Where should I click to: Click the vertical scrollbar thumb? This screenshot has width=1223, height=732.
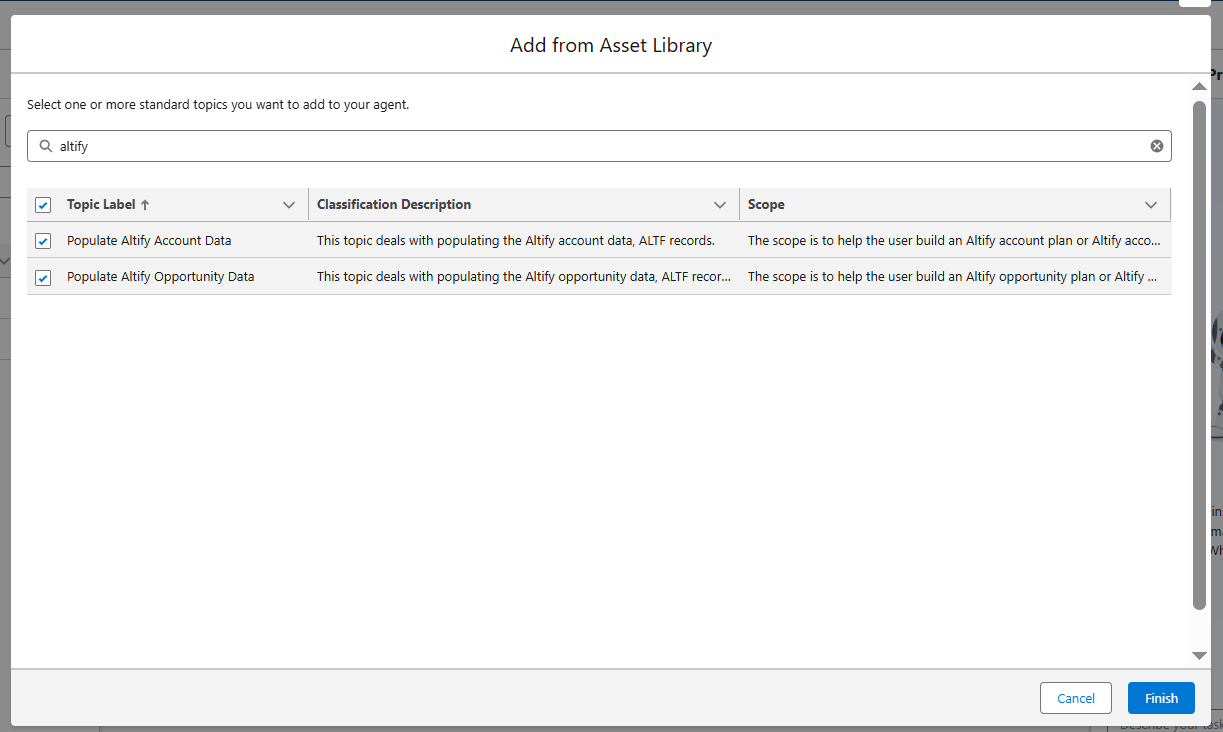1199,353
